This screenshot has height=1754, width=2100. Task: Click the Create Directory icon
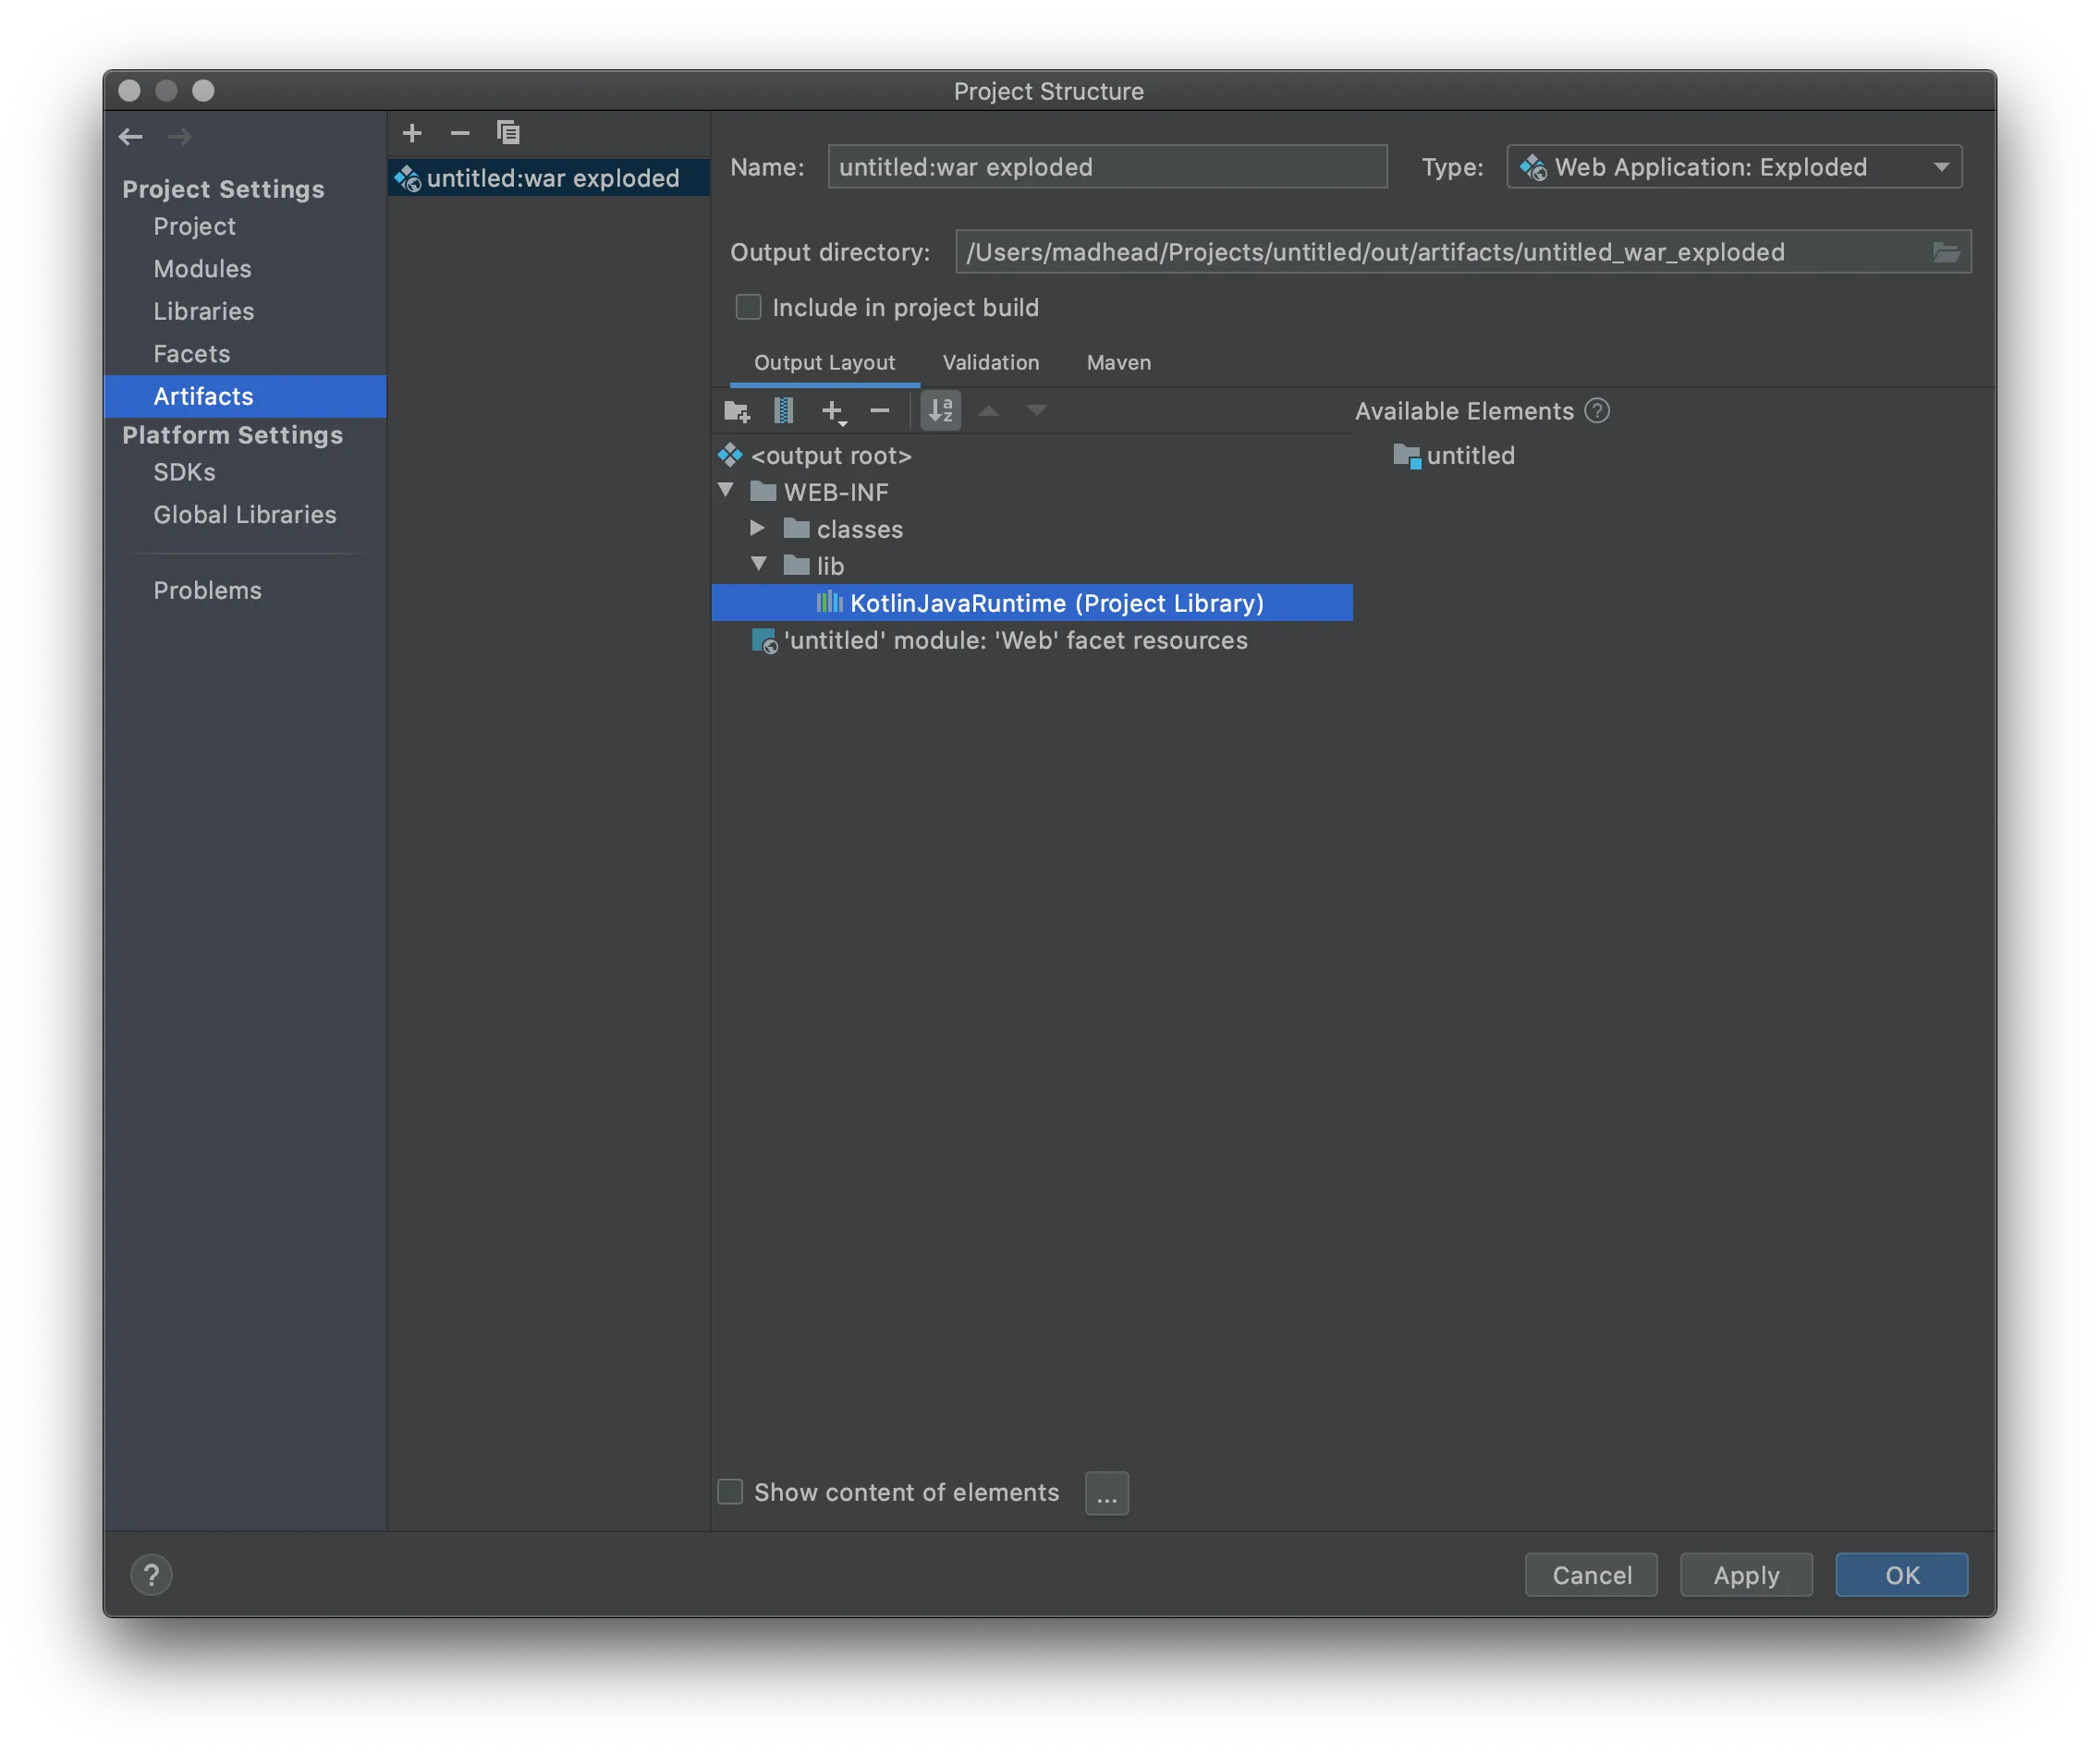[737, 411]
